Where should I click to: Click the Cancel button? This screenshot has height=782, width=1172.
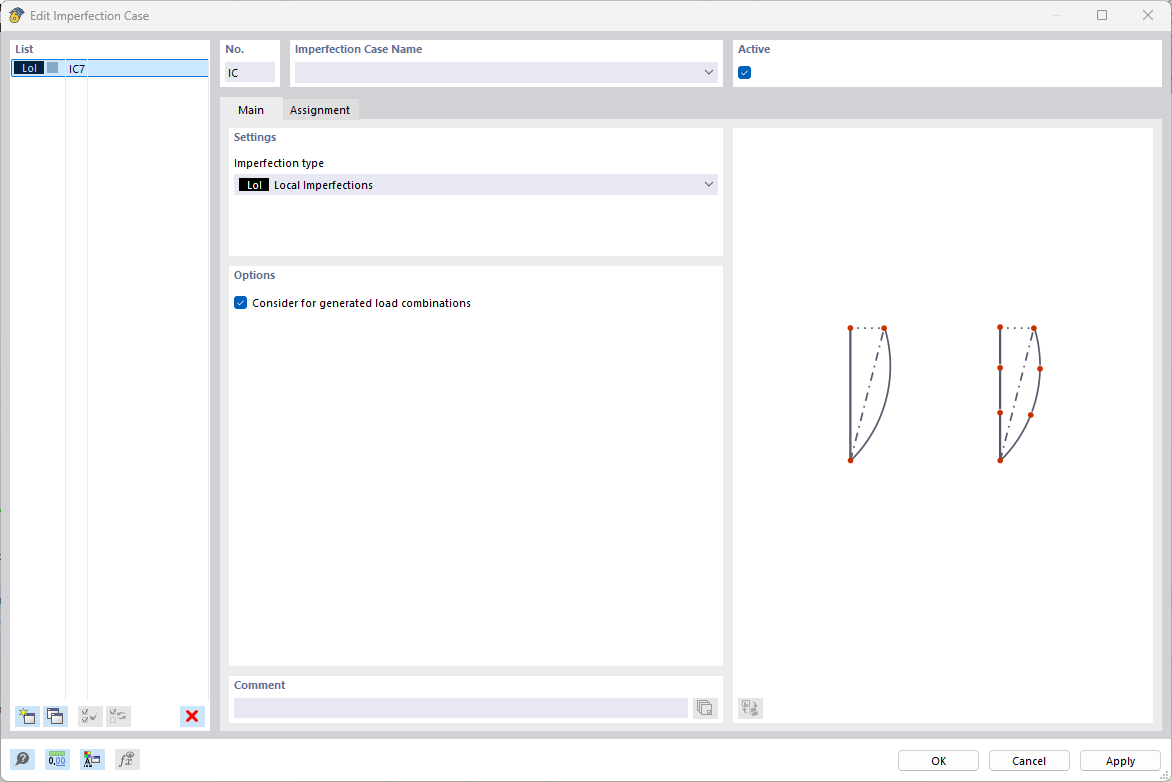[1028, 760]
